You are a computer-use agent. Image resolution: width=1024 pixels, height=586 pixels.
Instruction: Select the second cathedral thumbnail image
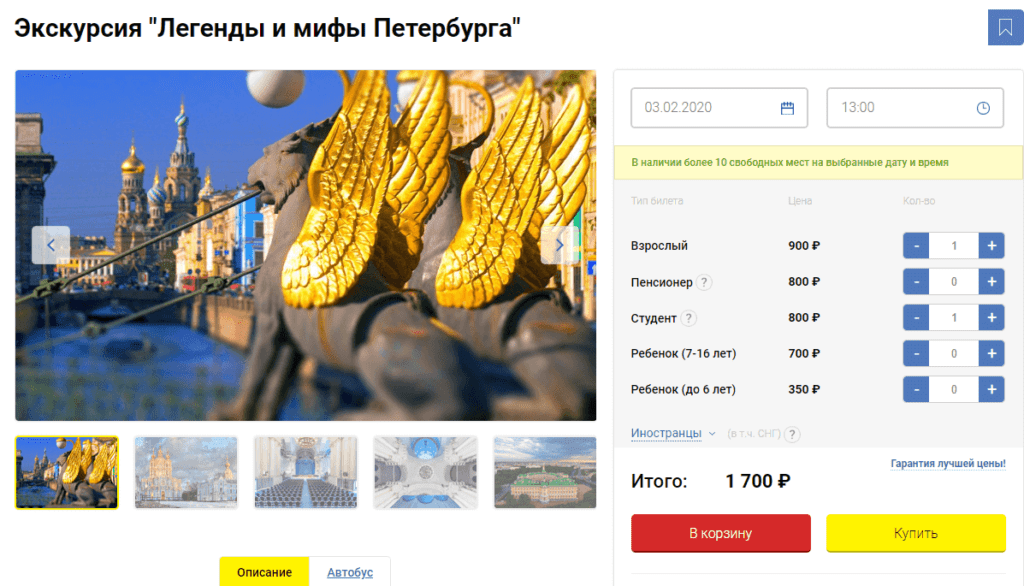(186, 472)
